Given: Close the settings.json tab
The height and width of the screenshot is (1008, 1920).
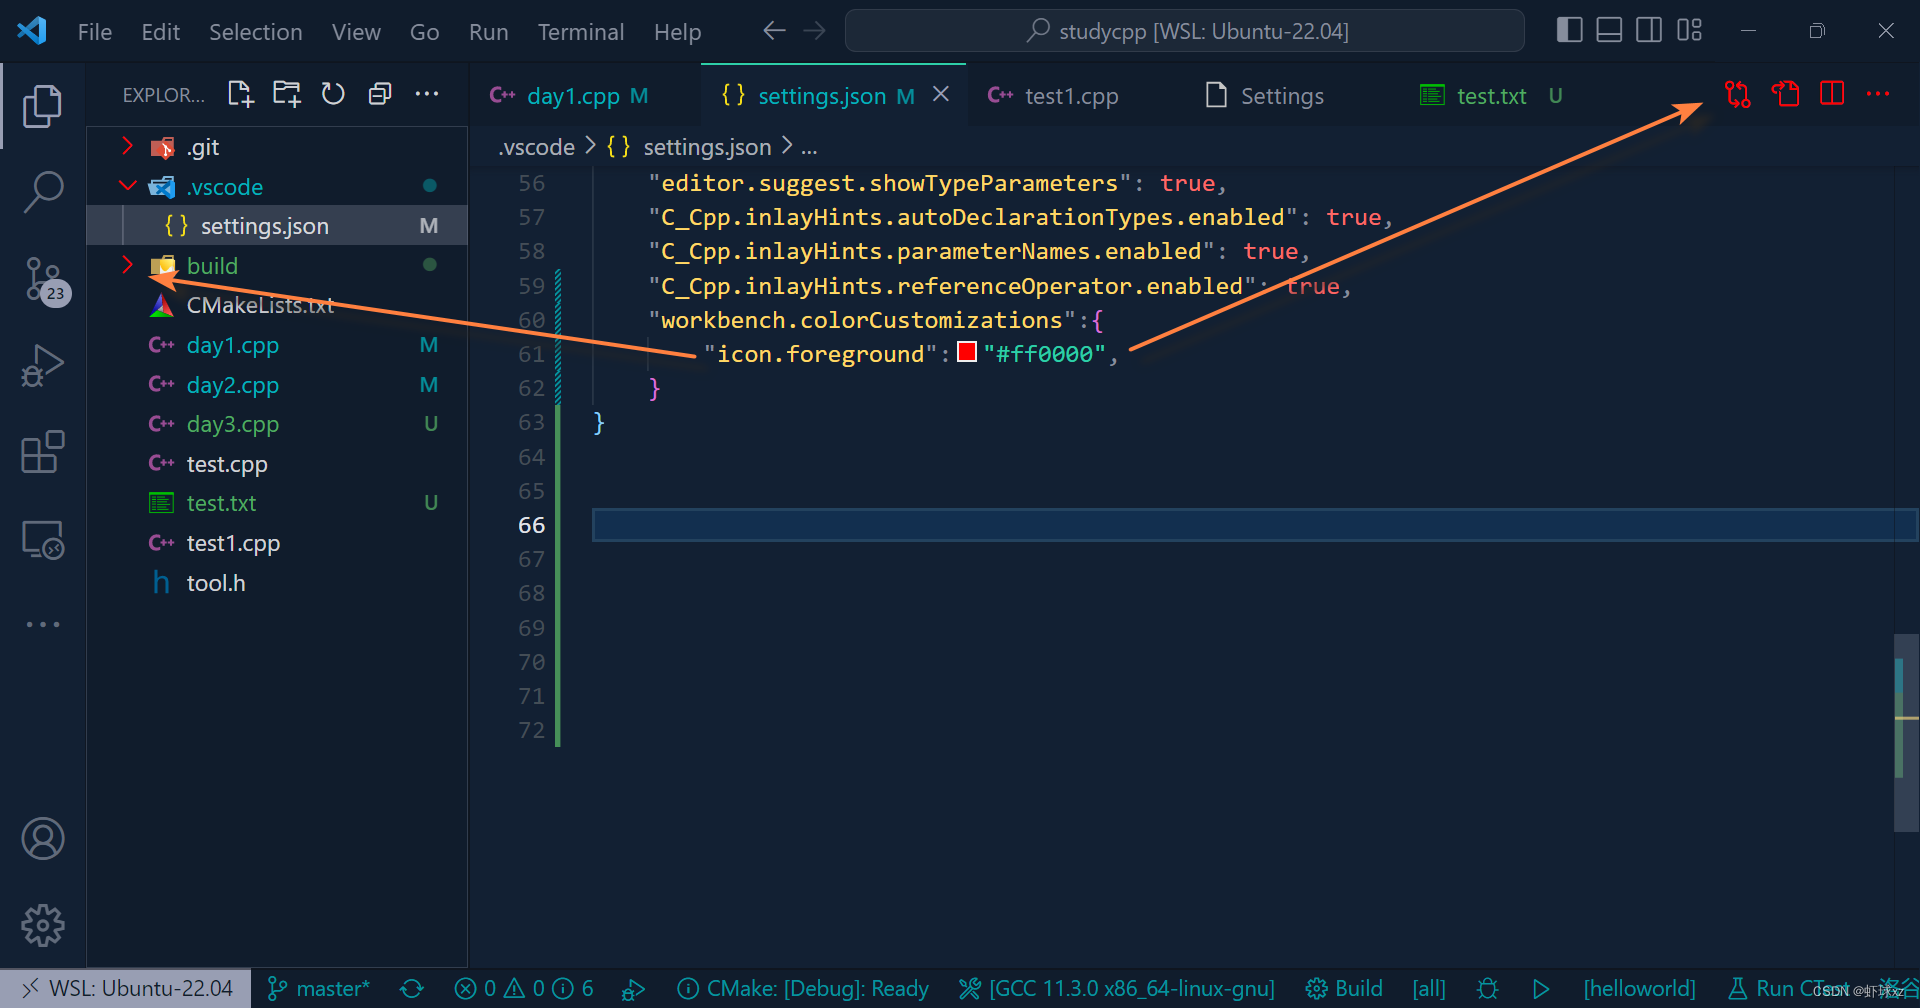Looking at the screenshot, I should tap(941, 94).
